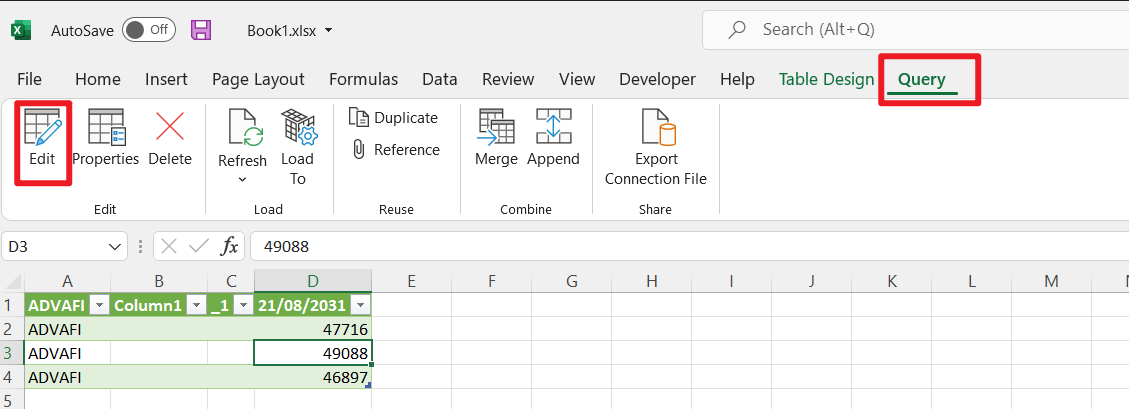Viewport: 1129px width, 409px height.
Task: Append queries
Action: pos(553,140)
